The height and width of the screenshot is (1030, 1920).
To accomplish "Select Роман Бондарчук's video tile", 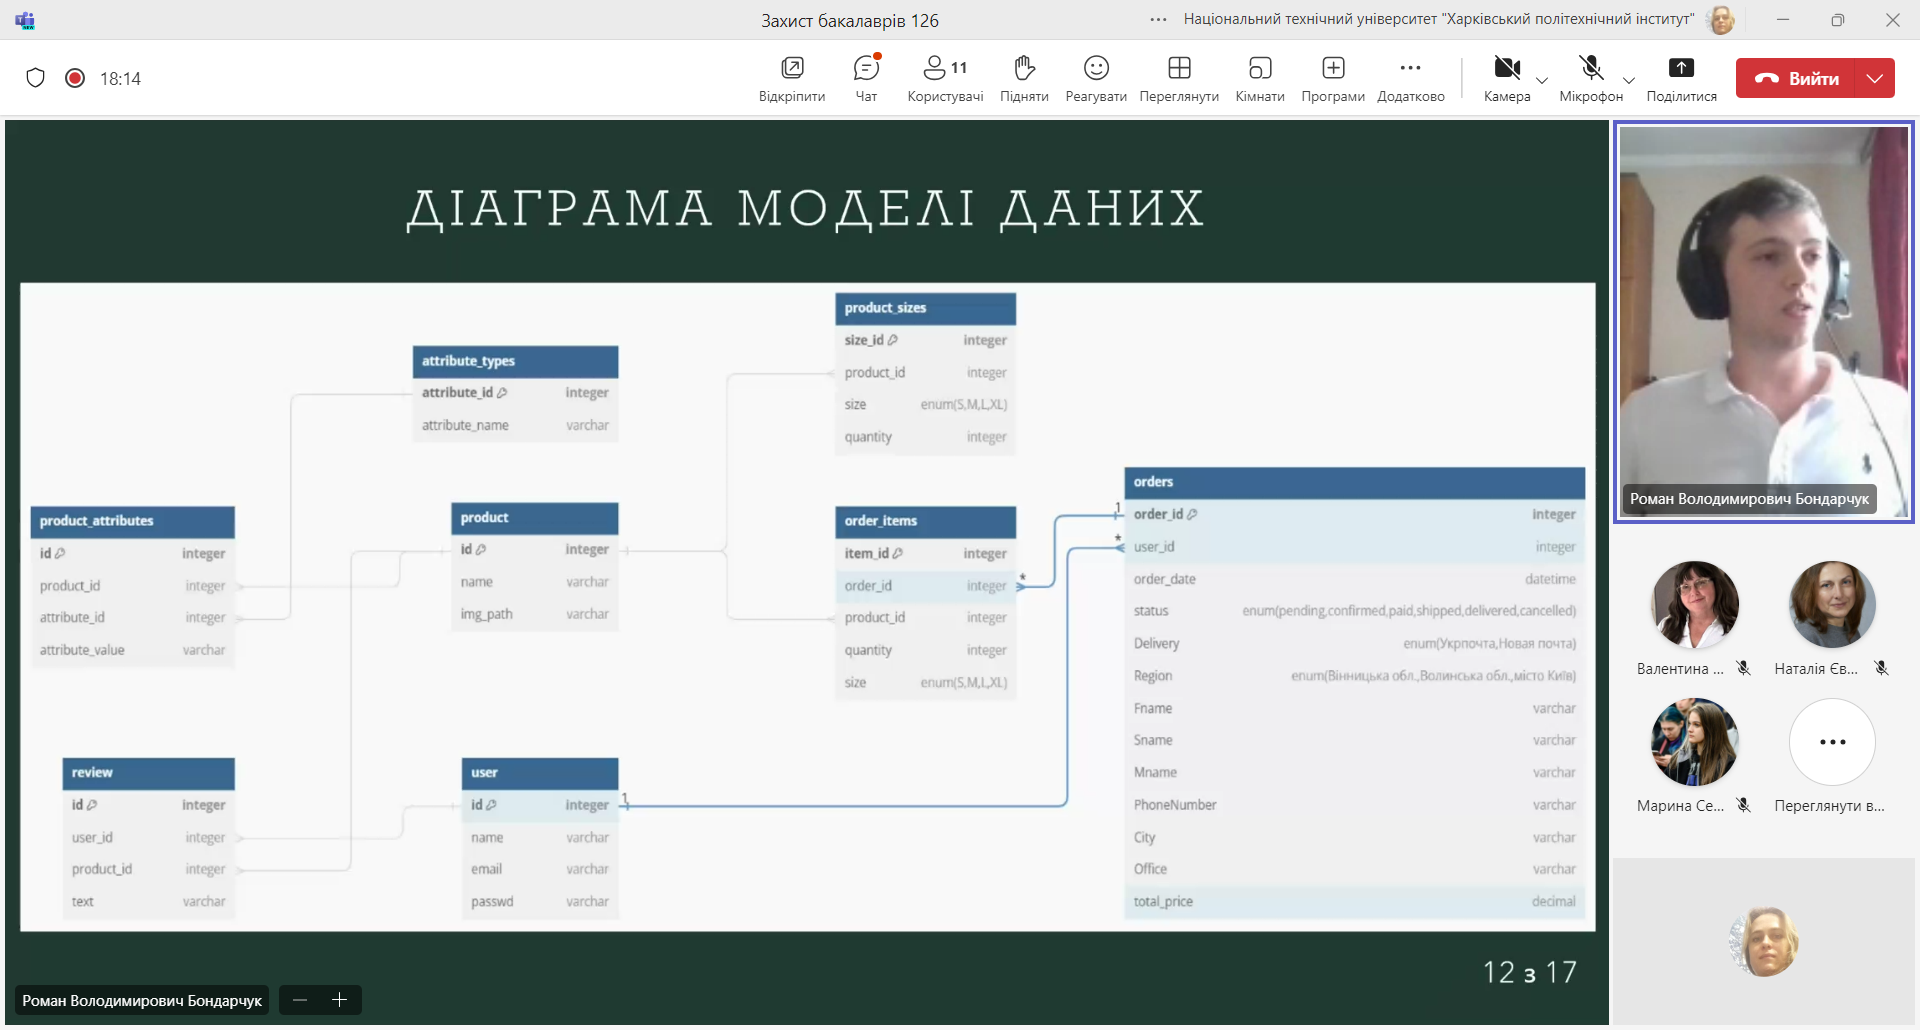I will point(1764,322).
